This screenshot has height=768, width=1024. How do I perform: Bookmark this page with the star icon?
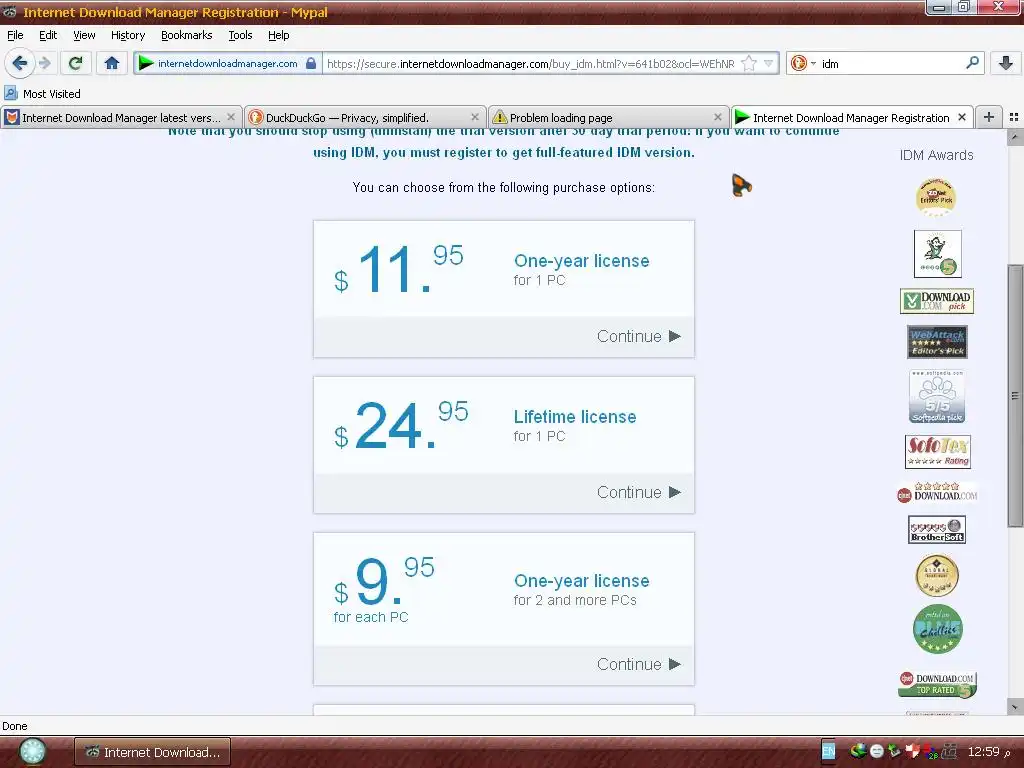click(x=749, y=63)
